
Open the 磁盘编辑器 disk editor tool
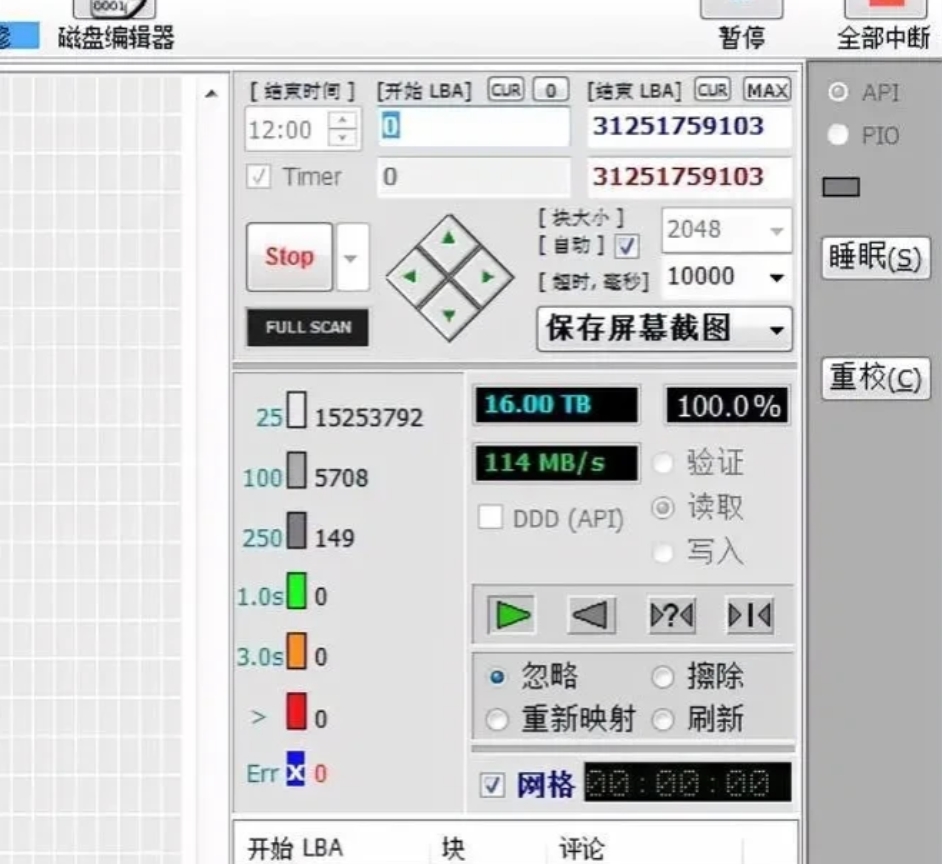[115, 24]
